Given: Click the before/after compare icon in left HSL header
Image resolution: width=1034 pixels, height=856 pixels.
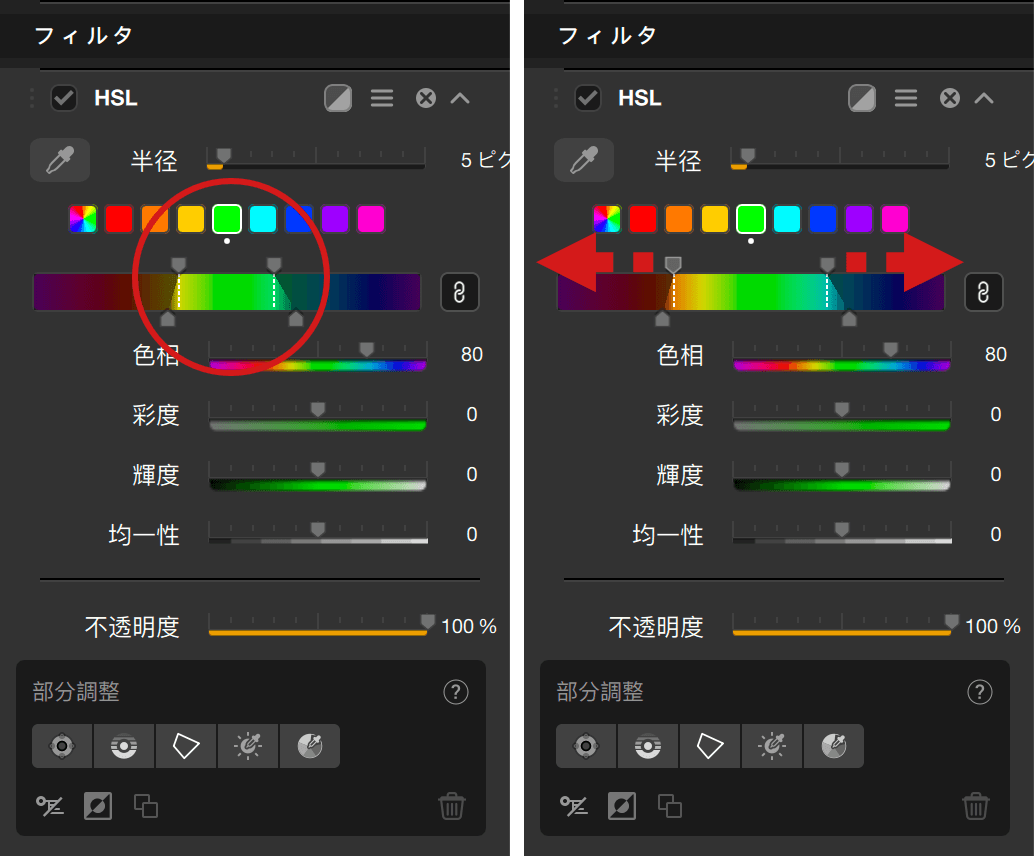Looking at the screenshot, I should (x=338, y=98).
